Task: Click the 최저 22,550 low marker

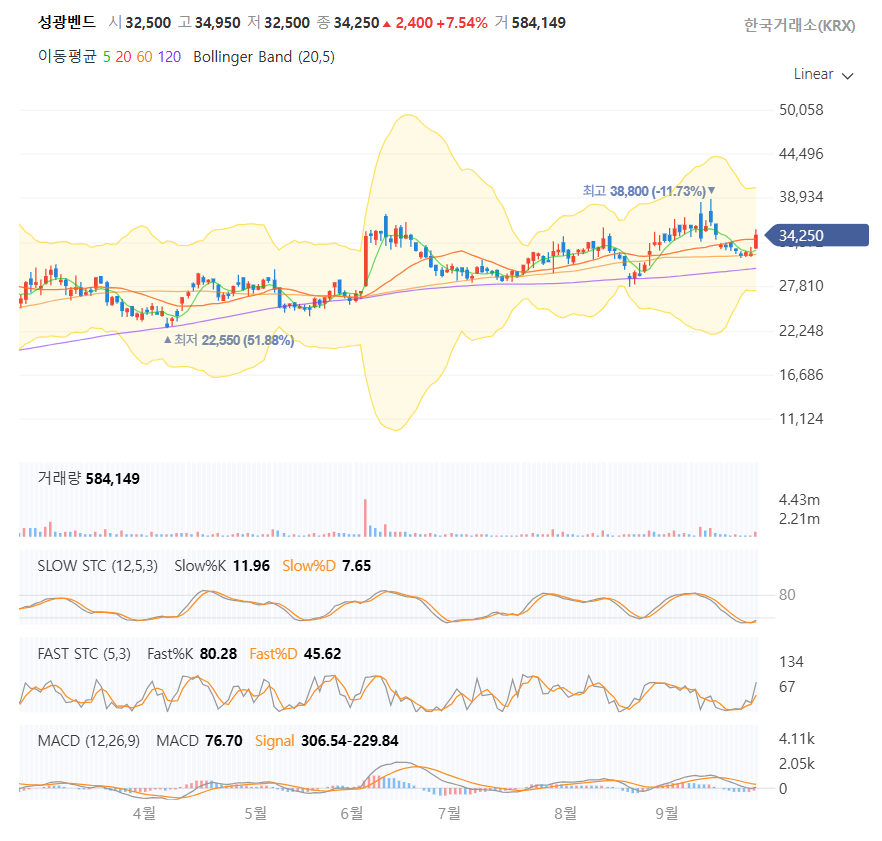Action: (229, 340)
